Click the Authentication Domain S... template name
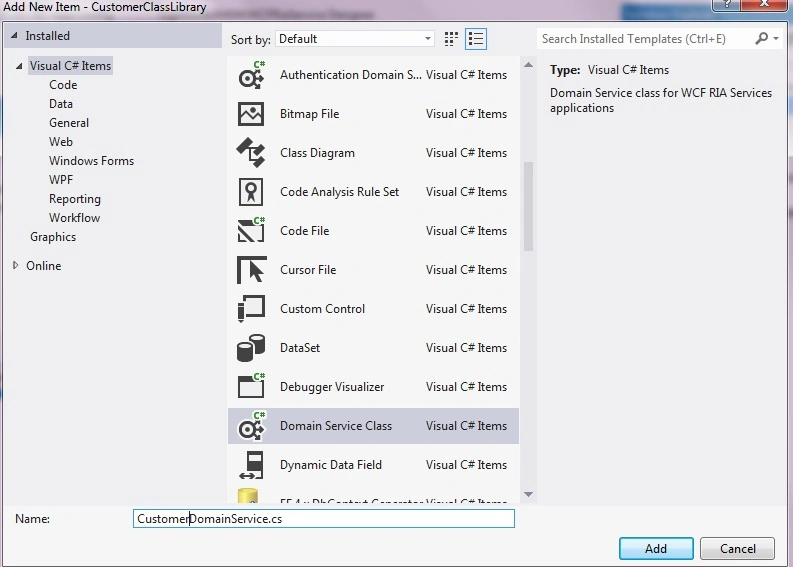 pyautogui.click(x=350, y=75)
